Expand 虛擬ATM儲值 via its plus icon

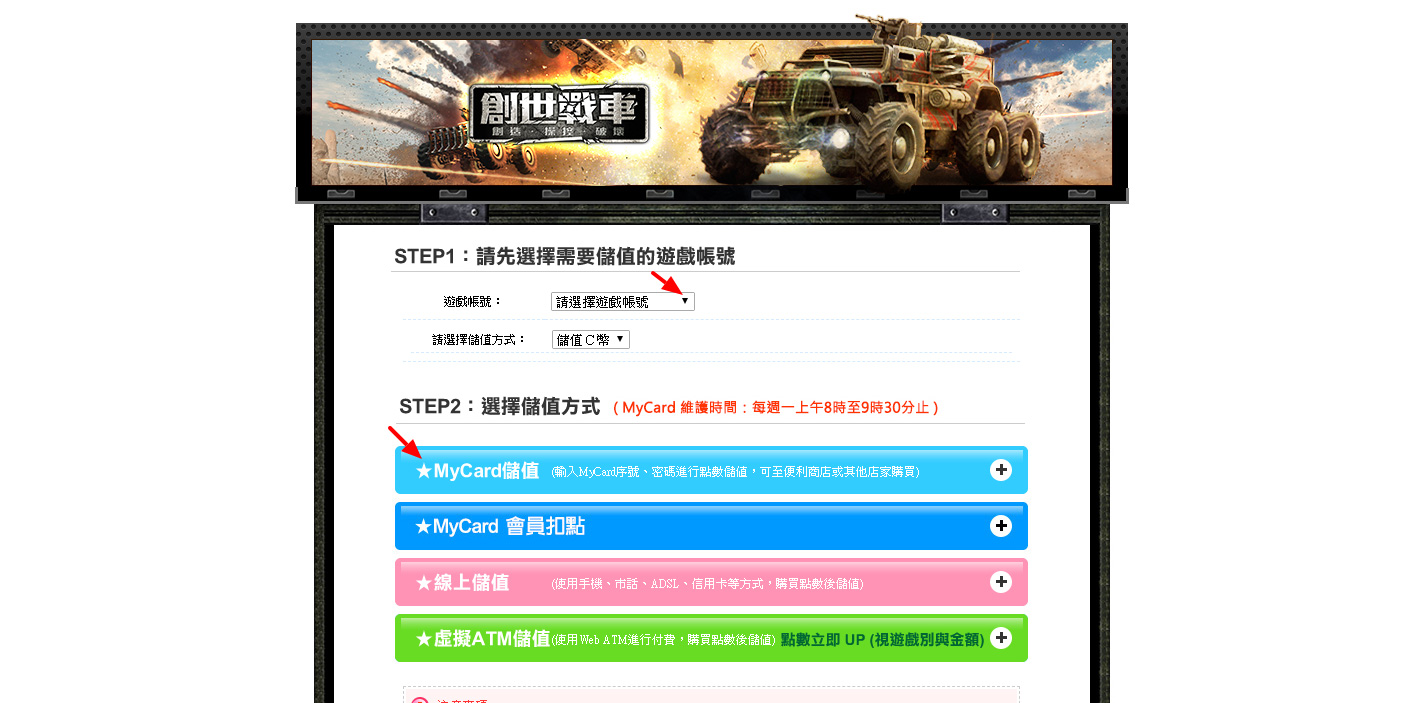[x=1000, y=638]
